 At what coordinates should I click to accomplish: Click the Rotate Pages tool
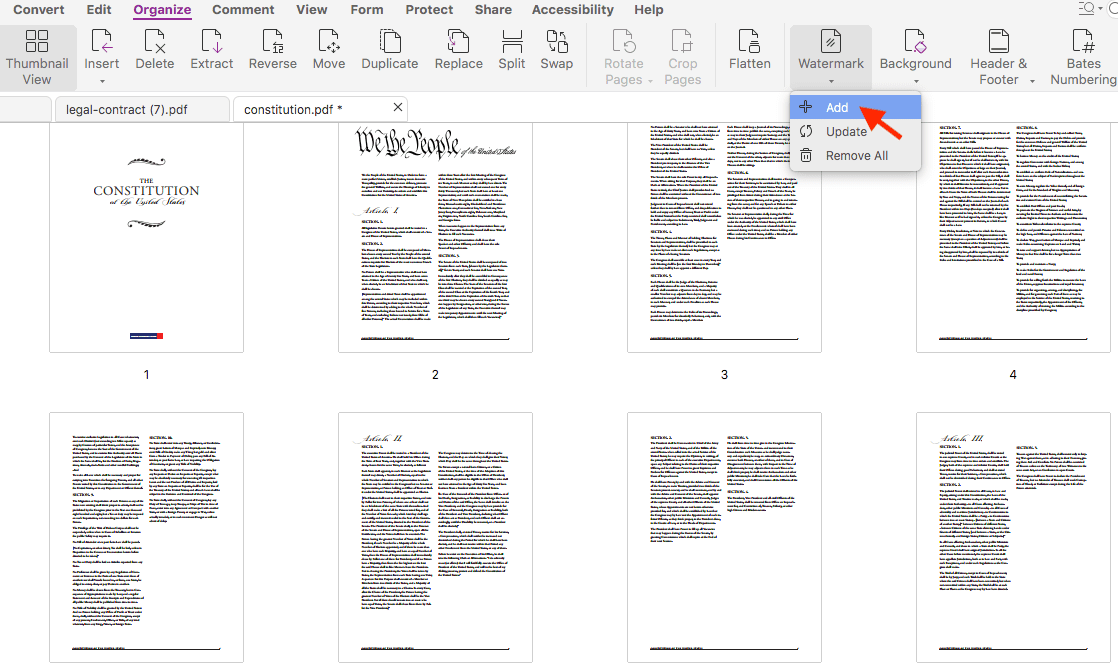pos(624,57)
